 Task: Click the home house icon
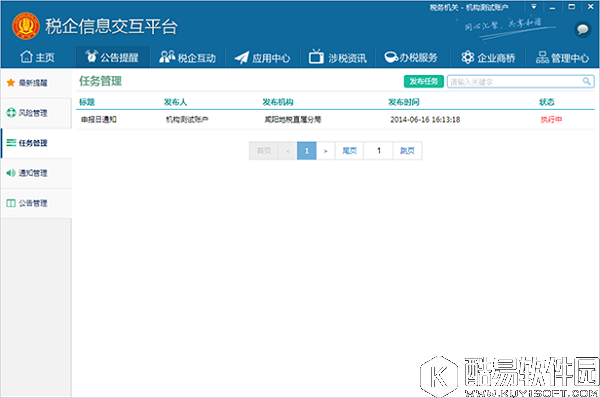(26, 57)
